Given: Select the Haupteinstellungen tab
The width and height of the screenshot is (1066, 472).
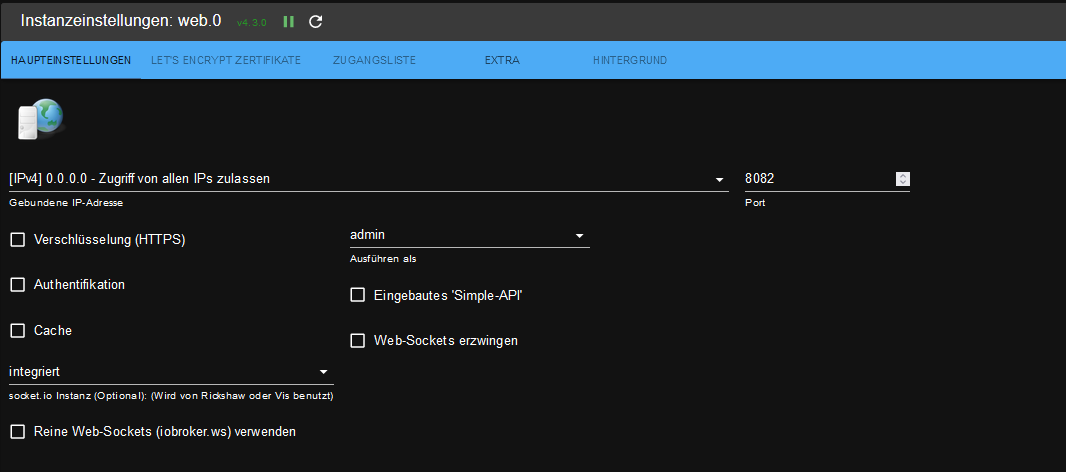Looking at the screenshot, I should click(x=71, y=60).
